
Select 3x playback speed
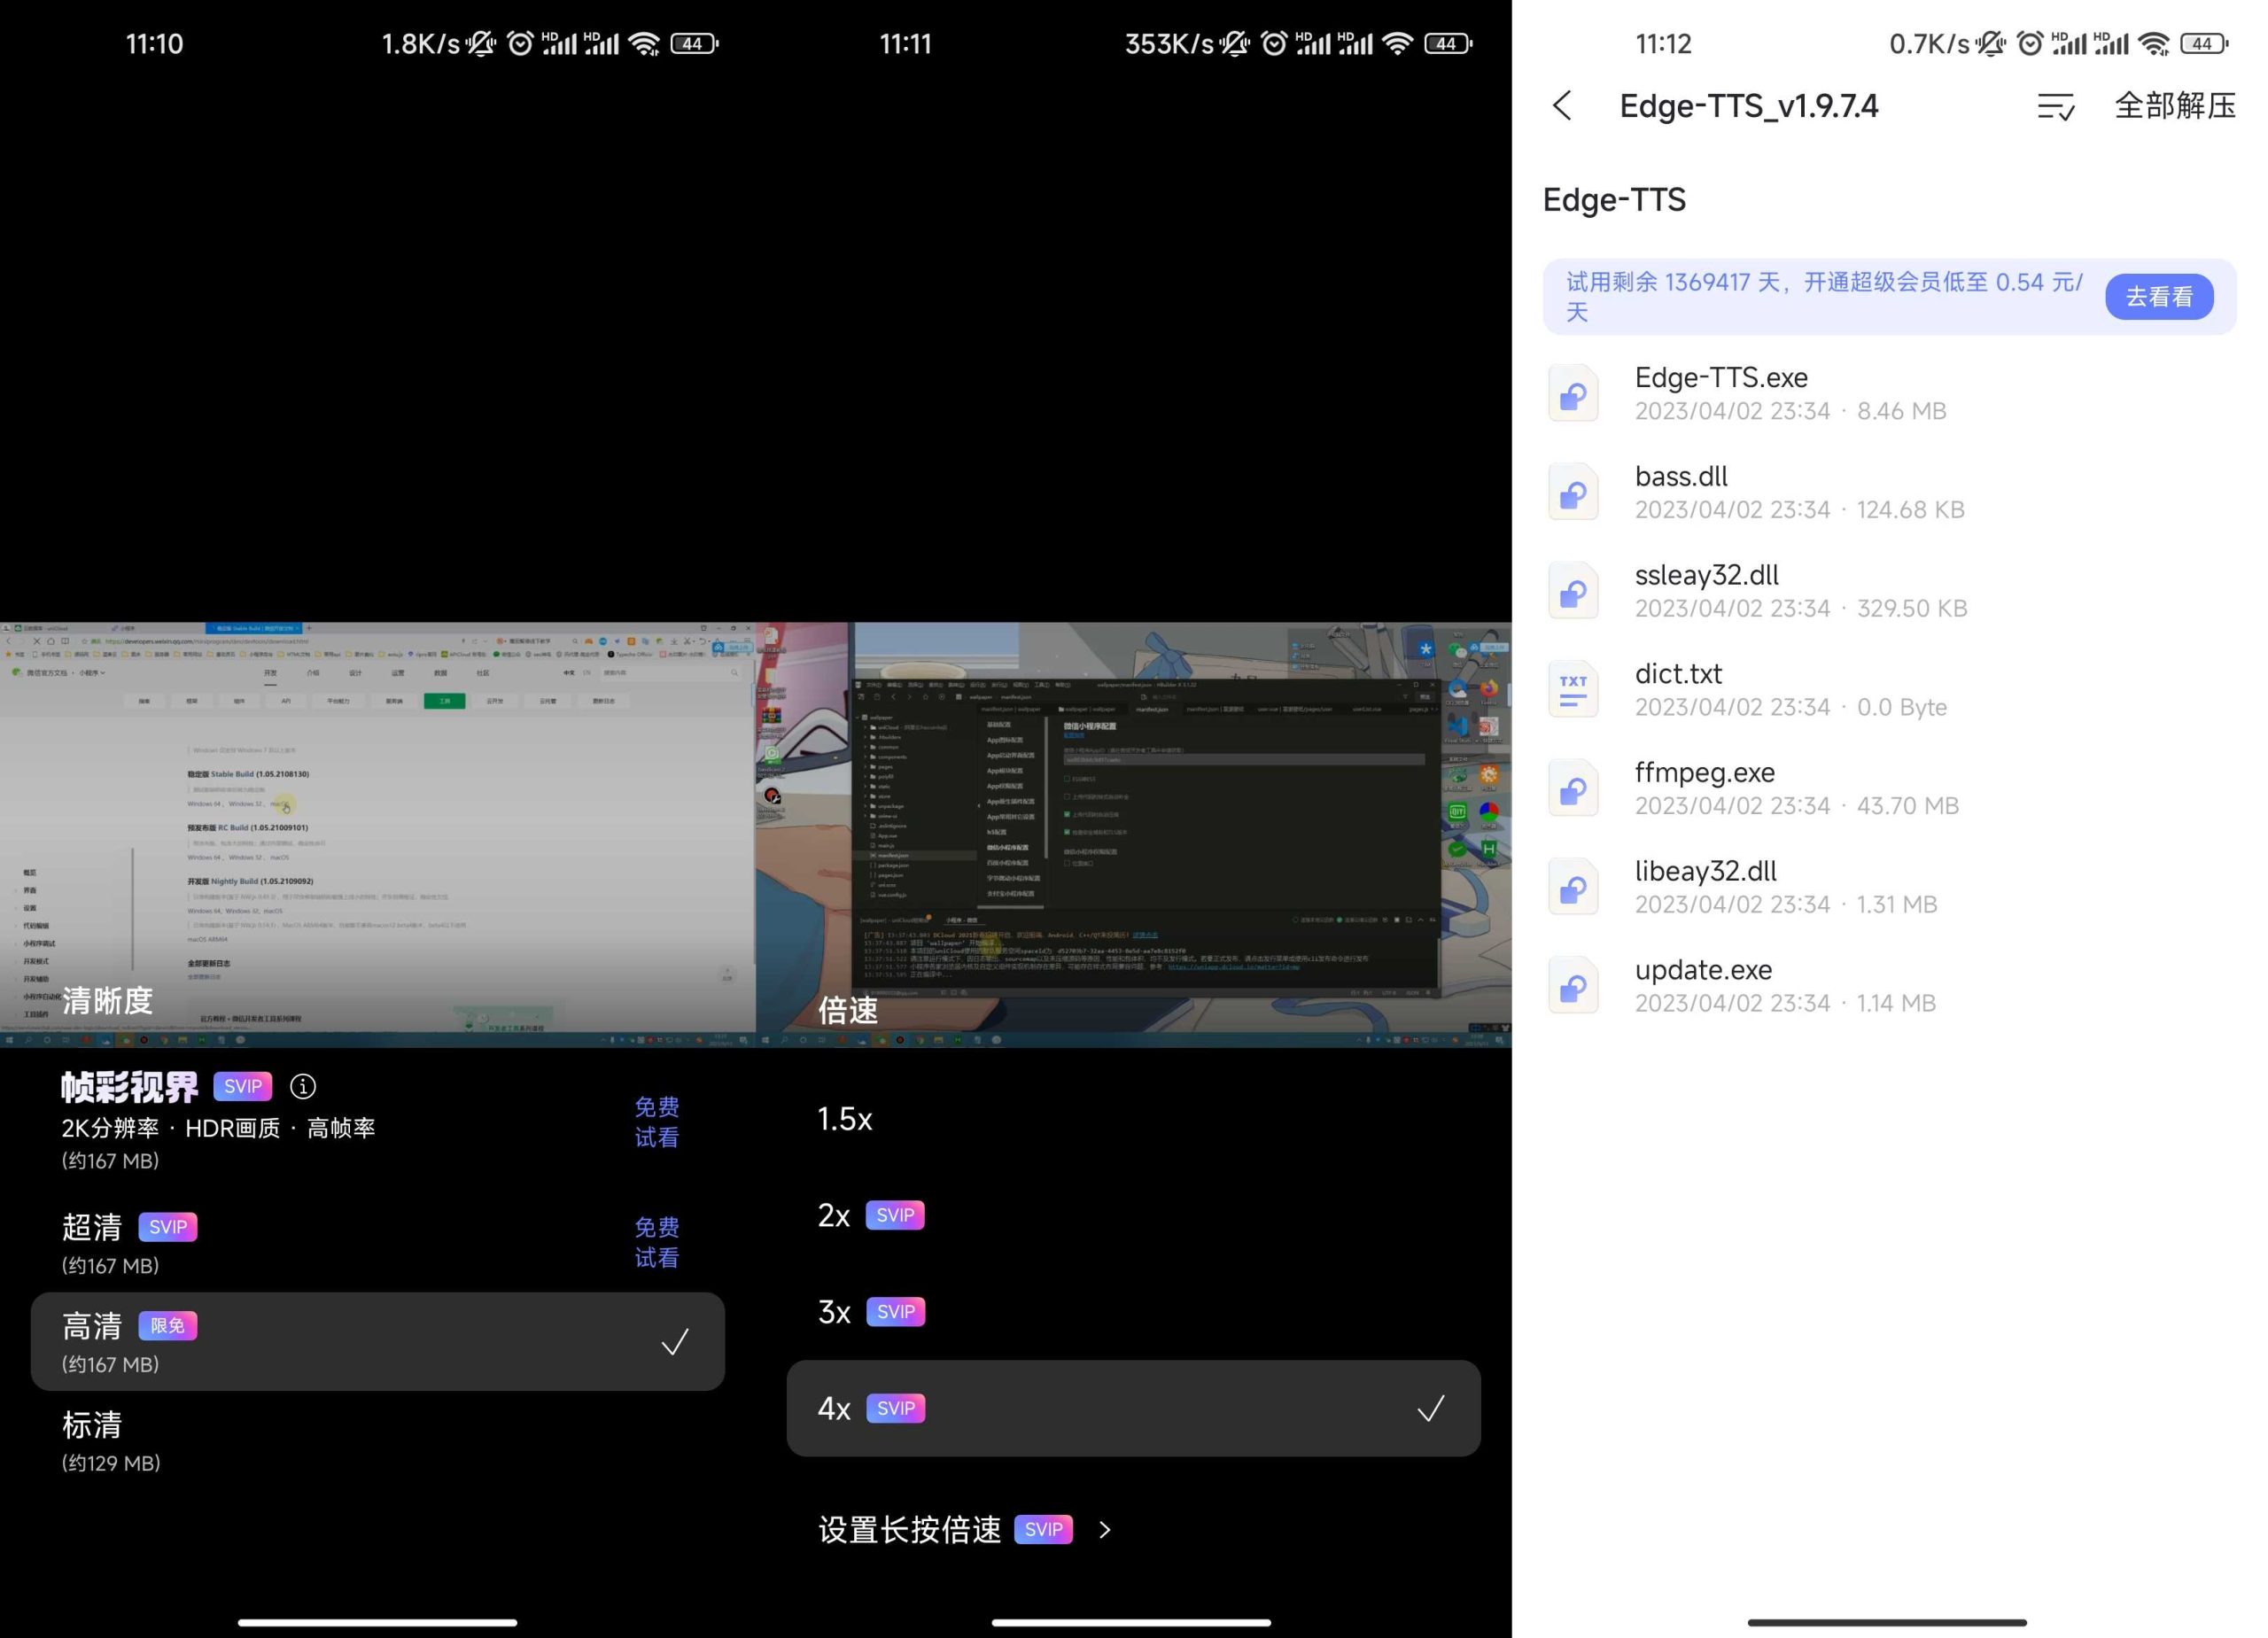(x=1134, y=1312)
